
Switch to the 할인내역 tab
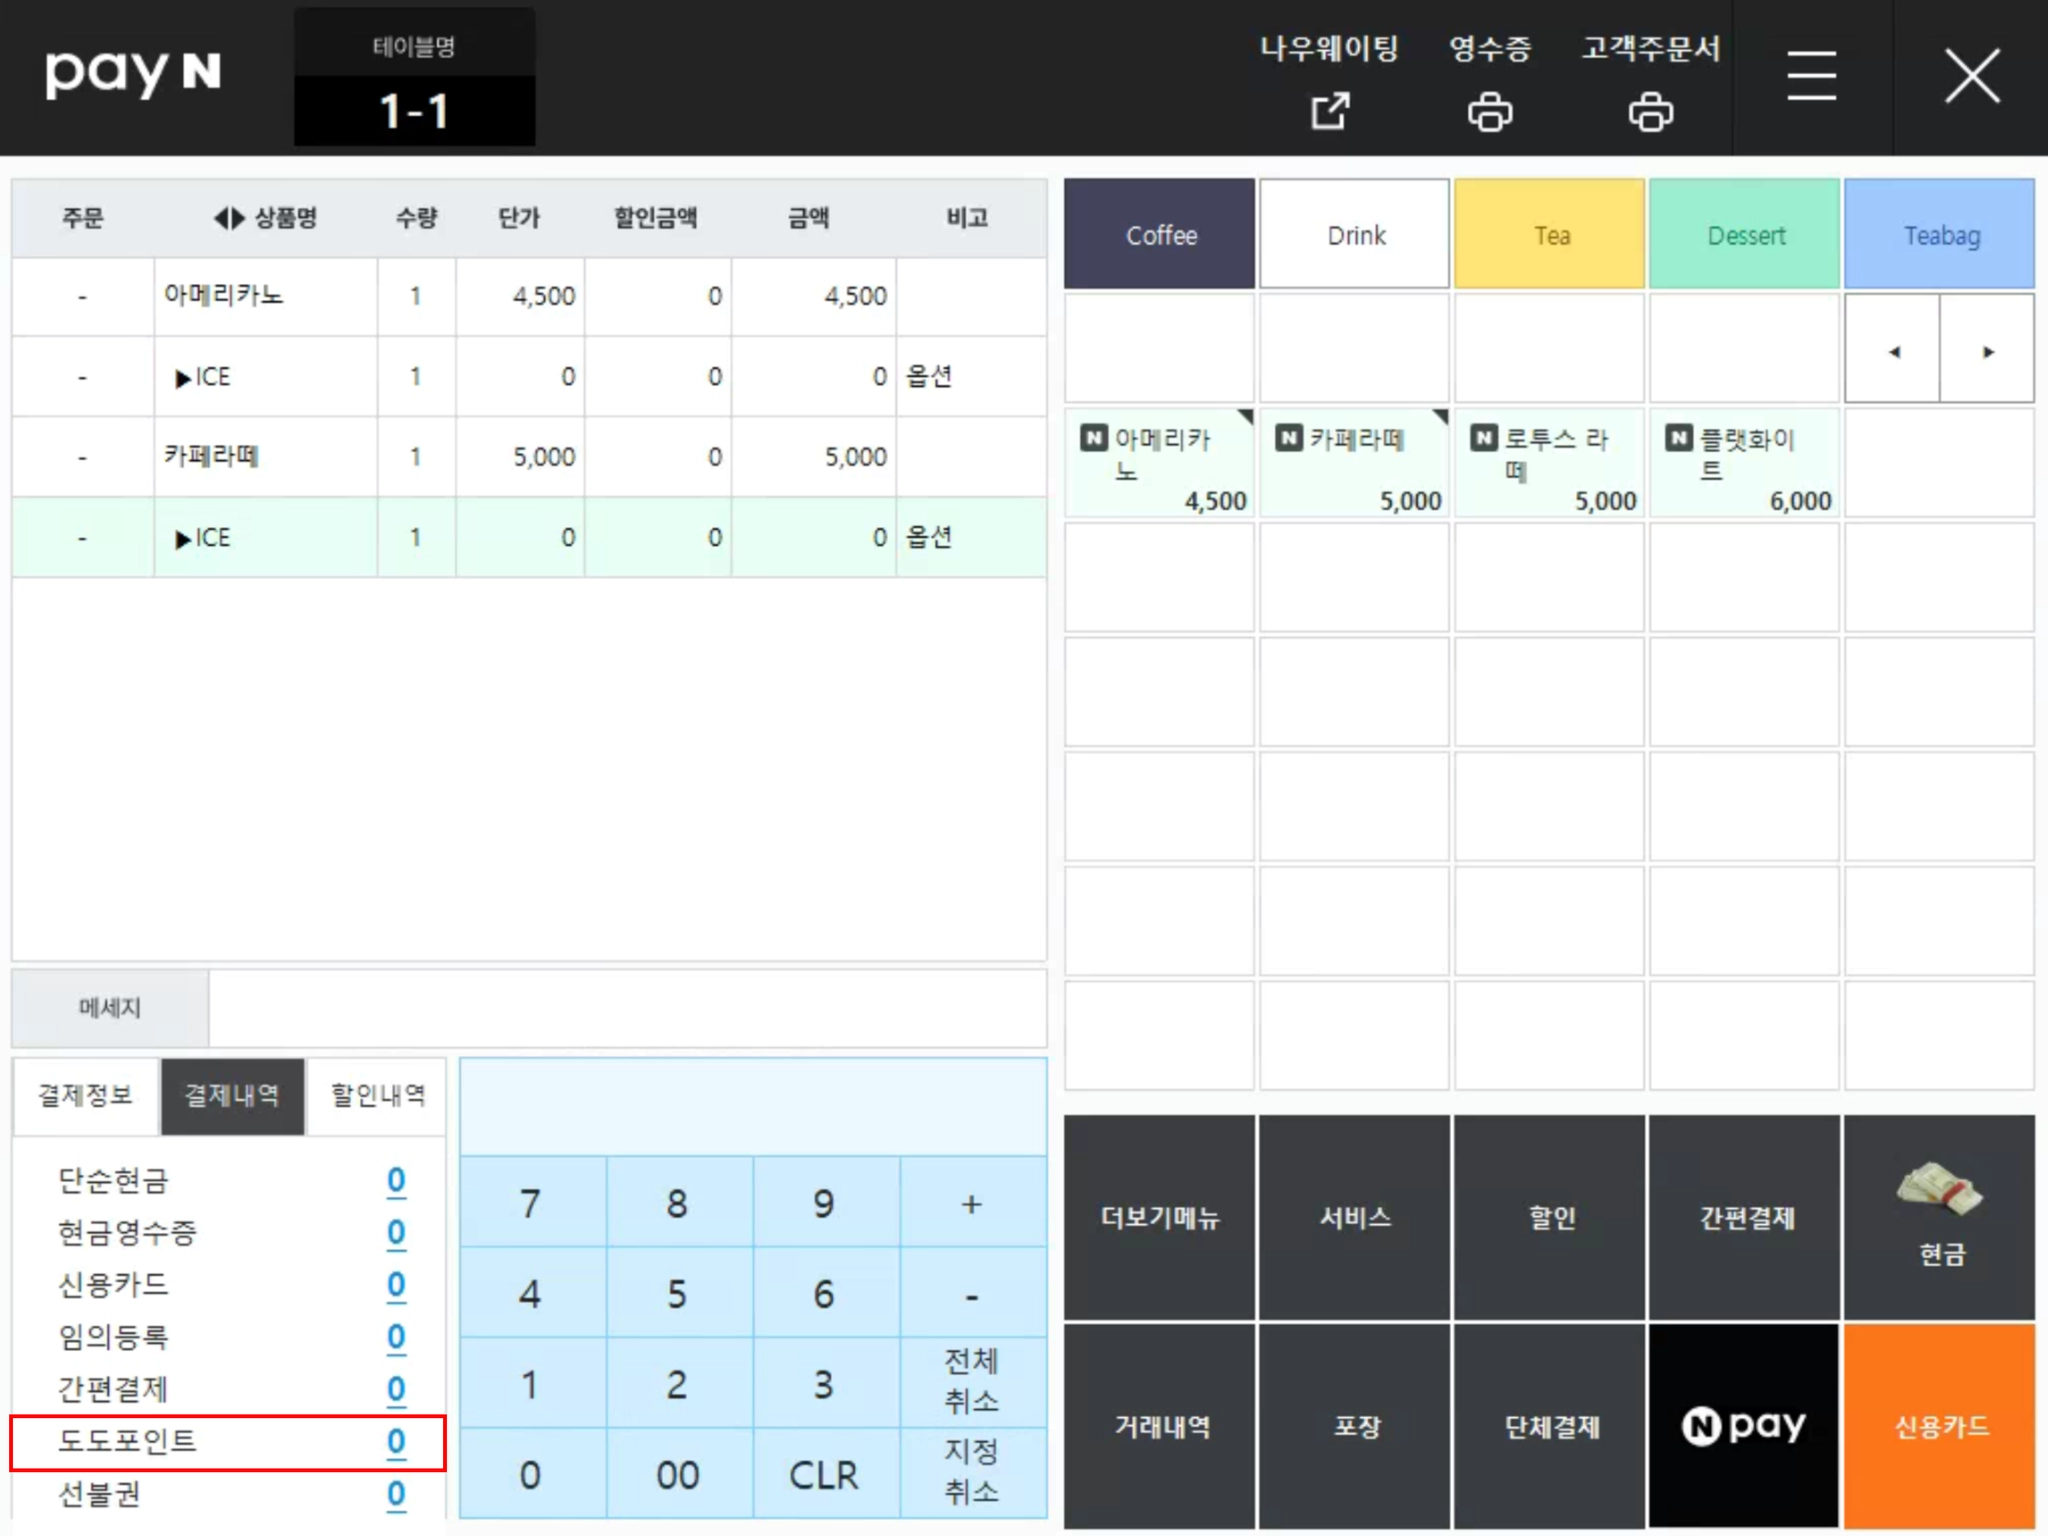(377, 1095)
